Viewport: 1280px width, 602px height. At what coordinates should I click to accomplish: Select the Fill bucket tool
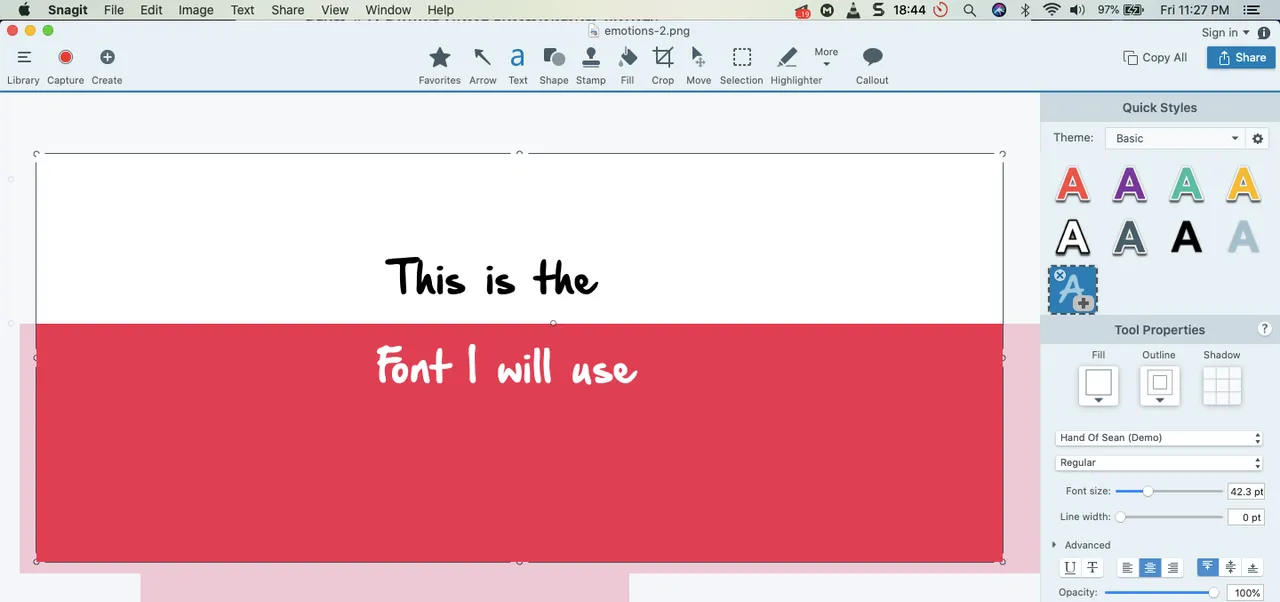pyautogui.click(x=627, y=57)
